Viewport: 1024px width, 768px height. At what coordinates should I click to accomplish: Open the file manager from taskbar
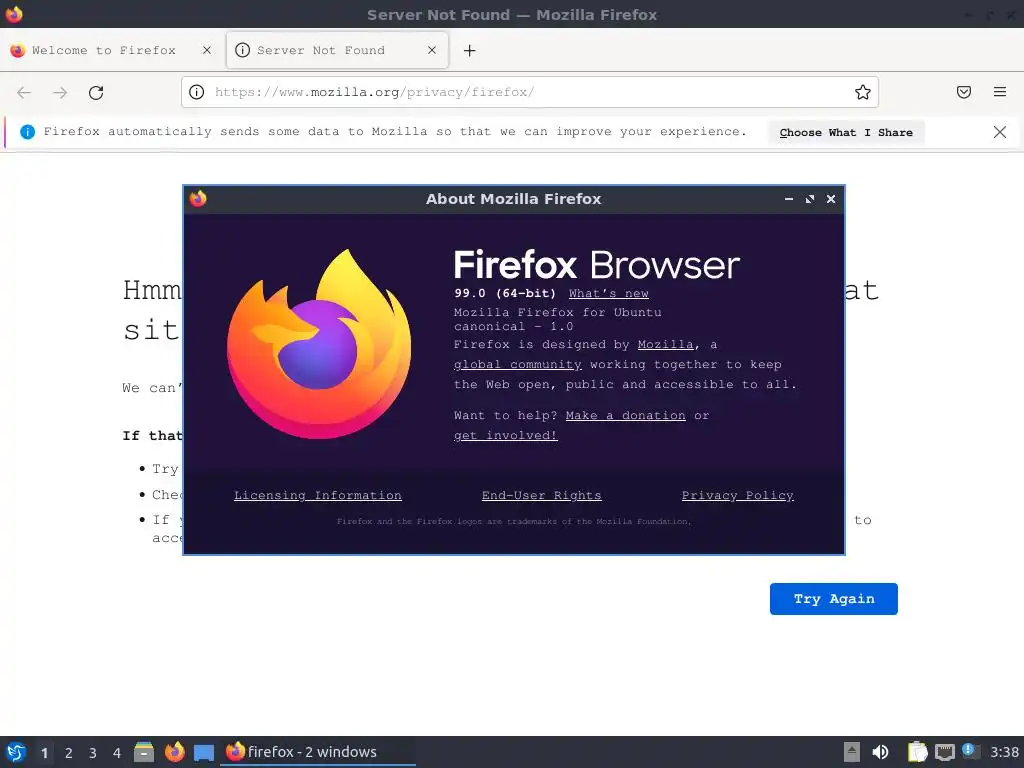point(144,752)
